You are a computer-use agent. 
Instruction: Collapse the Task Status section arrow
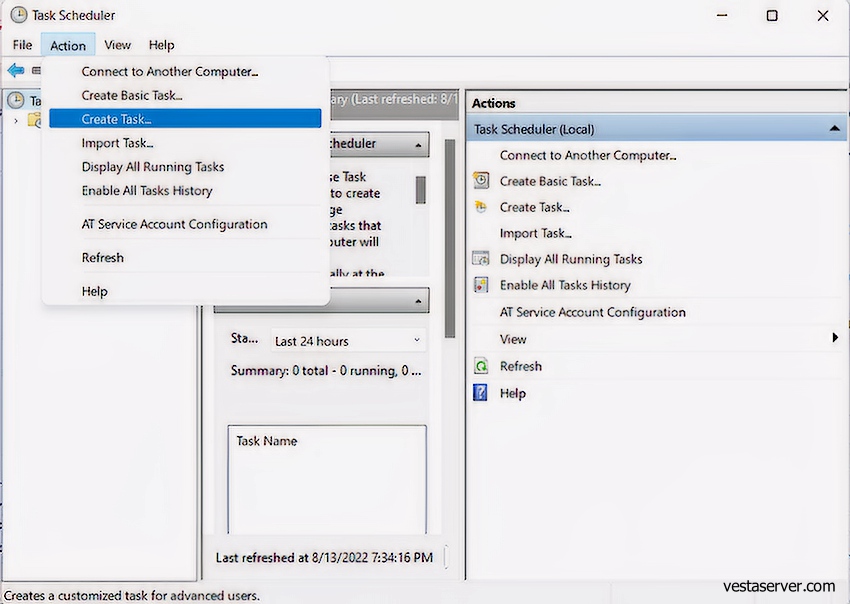click(x=418, y=301)
